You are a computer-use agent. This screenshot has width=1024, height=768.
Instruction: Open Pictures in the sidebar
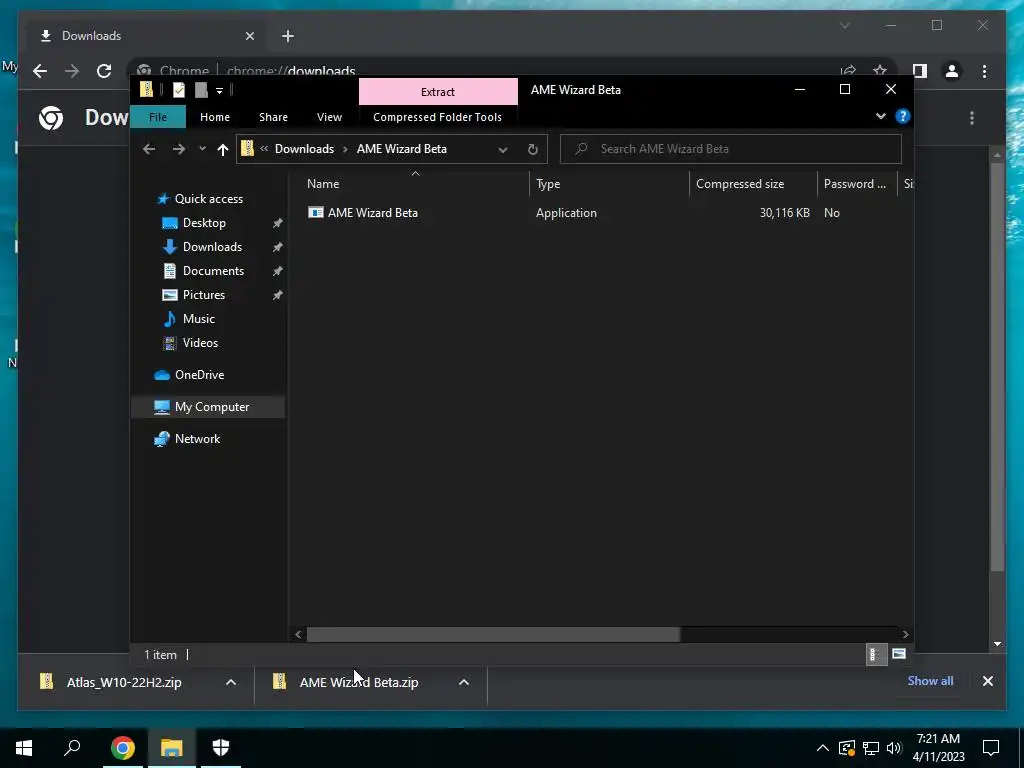click(x=204, y=295)
